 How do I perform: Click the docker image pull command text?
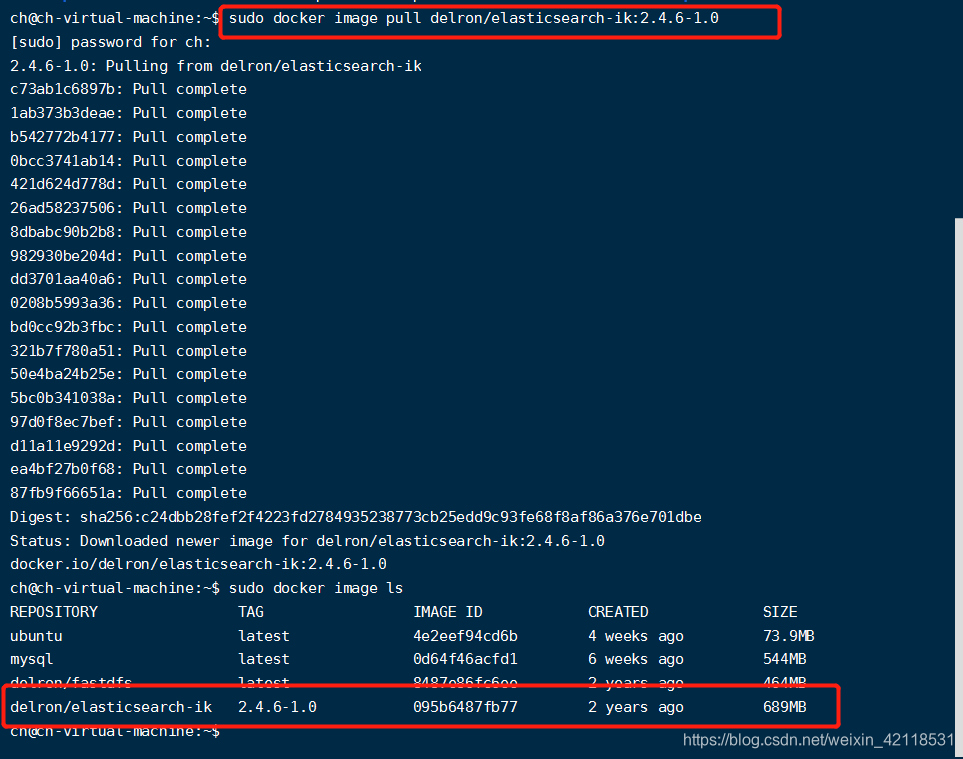coord(474,18)
